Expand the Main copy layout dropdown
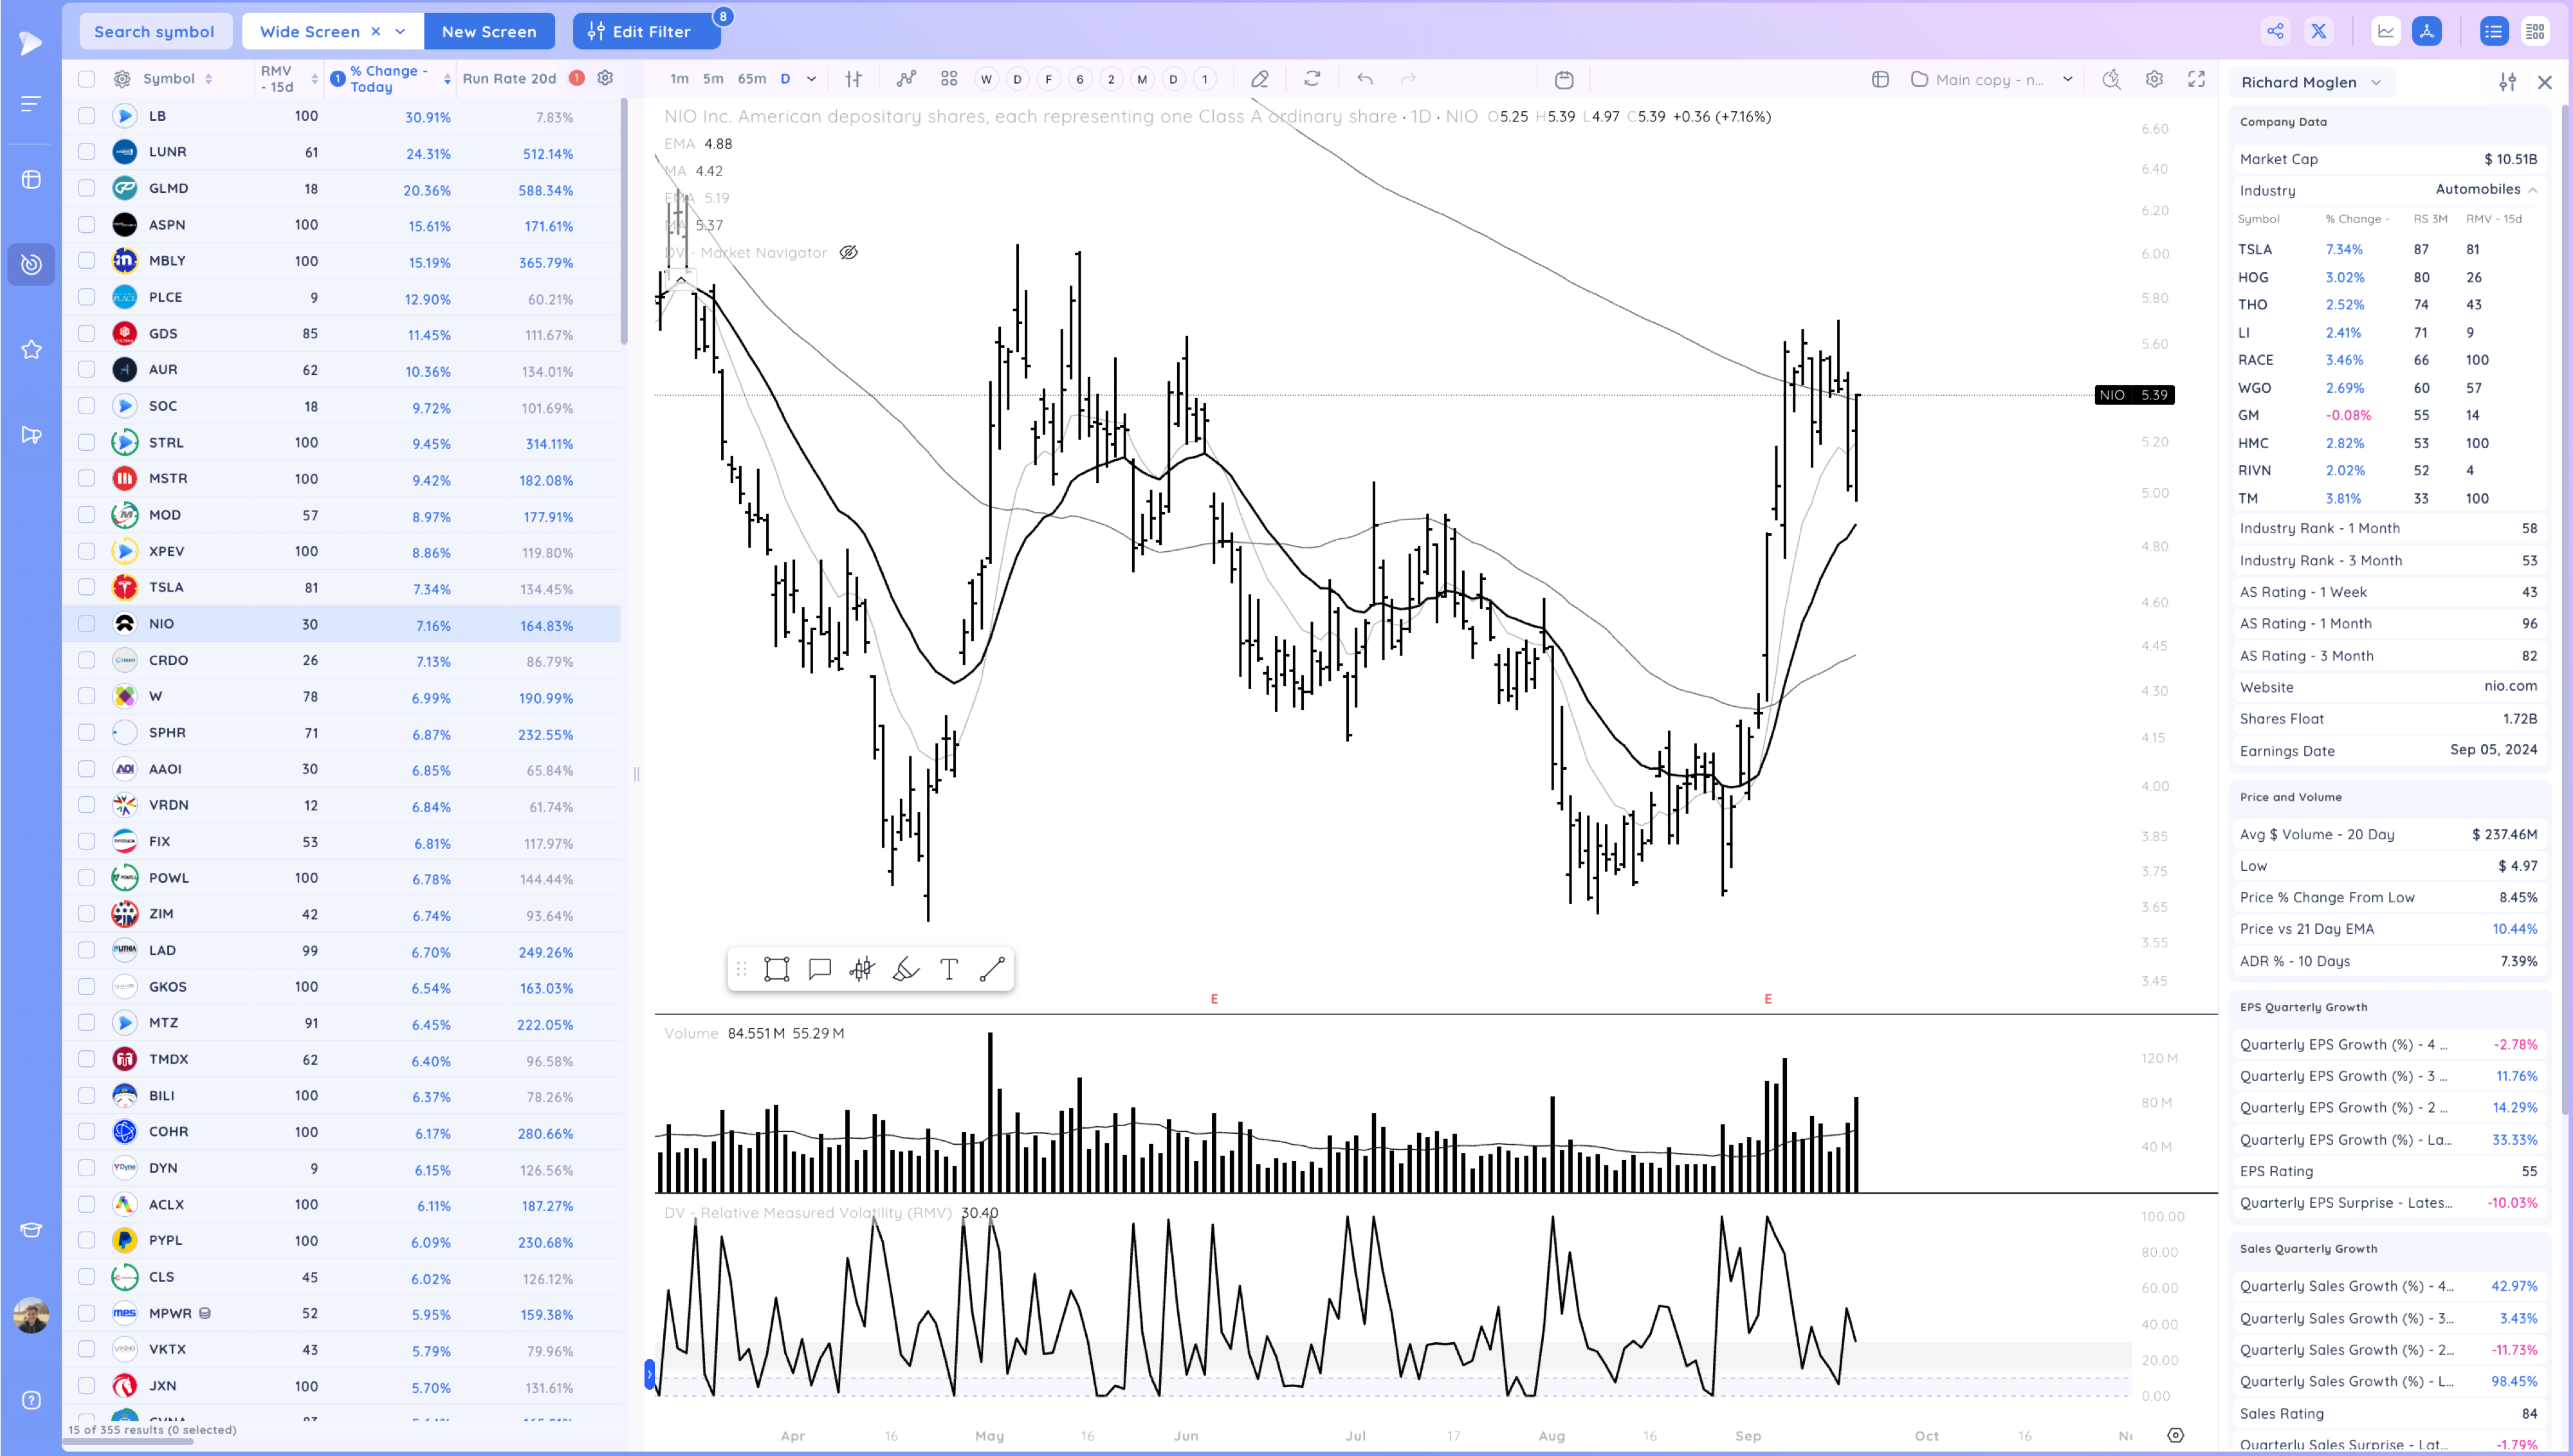This screenshot has width=2573, height=1456. coord(2067,79)
